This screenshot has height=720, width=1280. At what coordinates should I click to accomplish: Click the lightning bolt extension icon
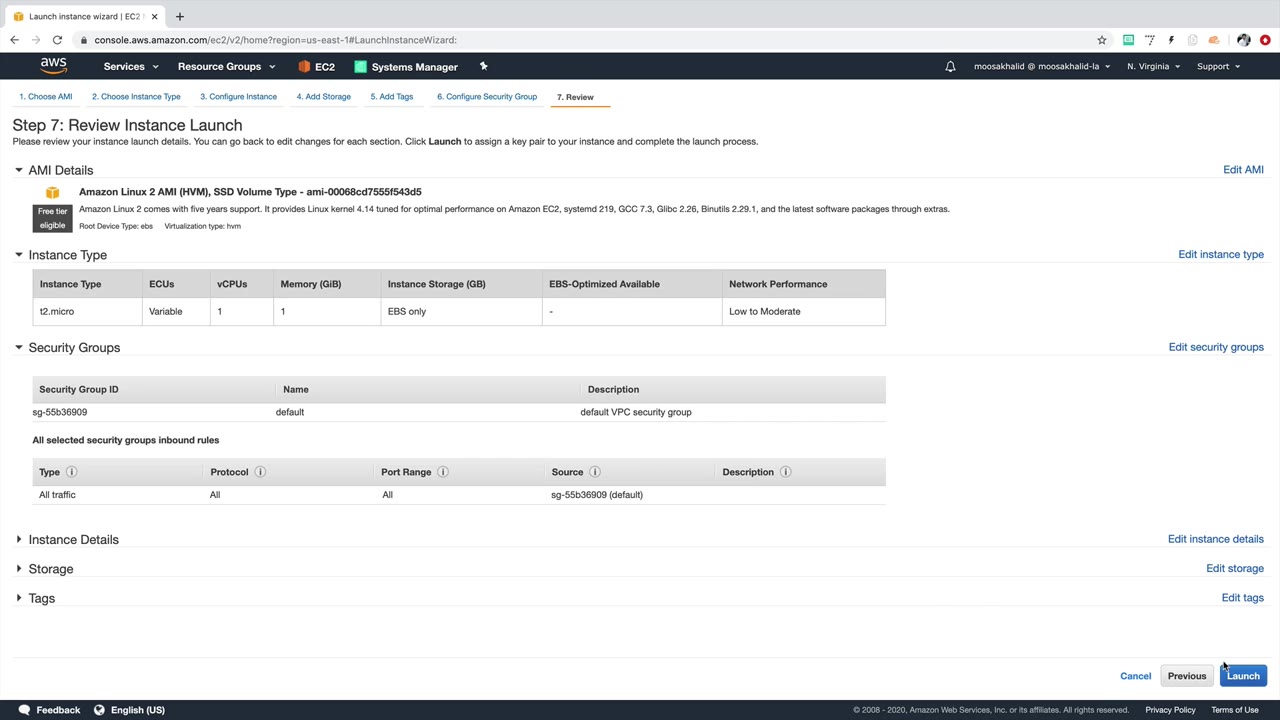(x=1171, y=40)
